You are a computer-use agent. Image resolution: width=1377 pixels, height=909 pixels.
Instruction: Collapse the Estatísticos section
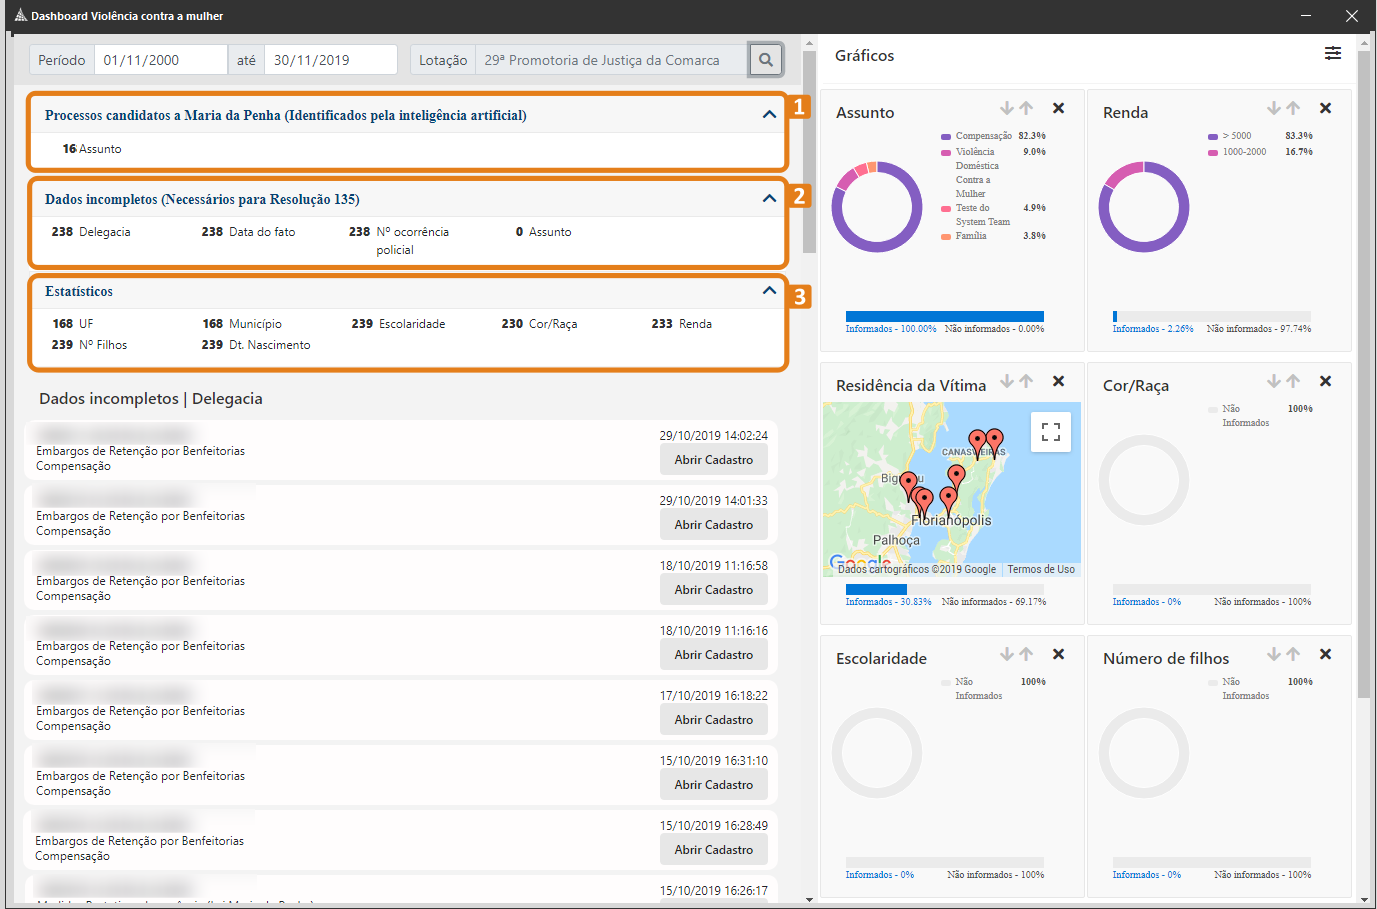(769, 291)
